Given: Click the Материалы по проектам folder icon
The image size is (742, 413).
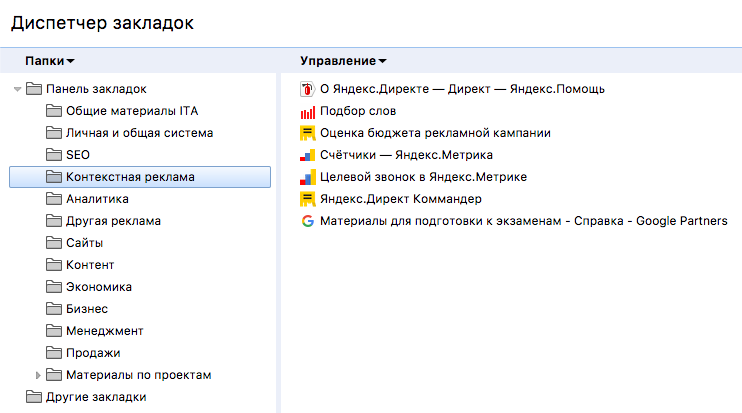Looking at the screenshot, I should click(x=53, y=375).
